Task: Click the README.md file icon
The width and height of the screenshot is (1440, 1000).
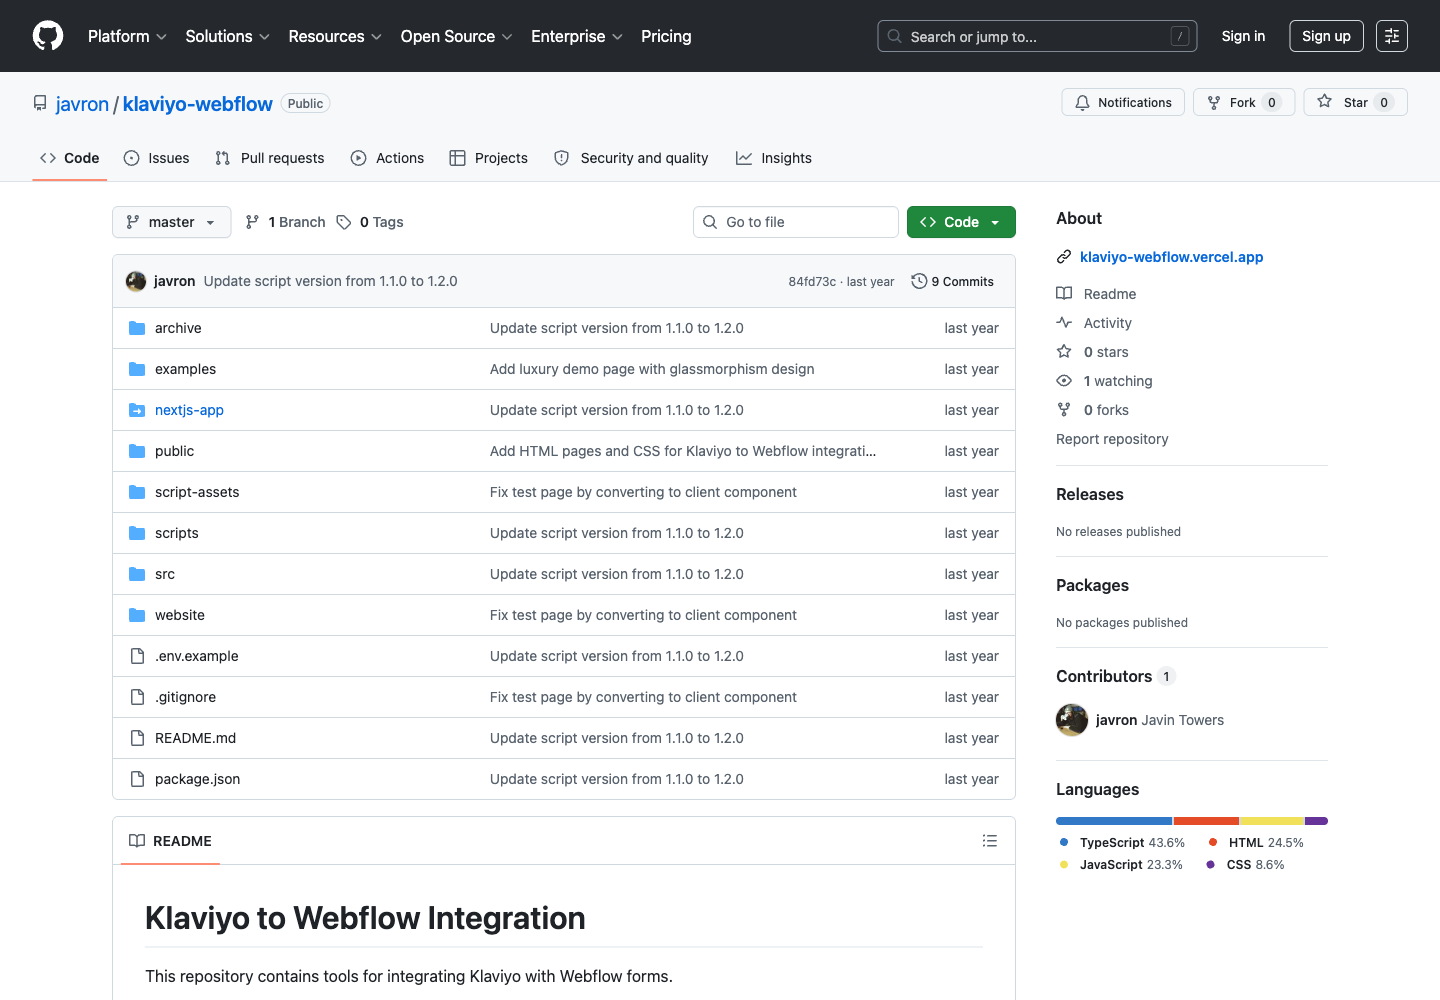Action: [137, 738]
